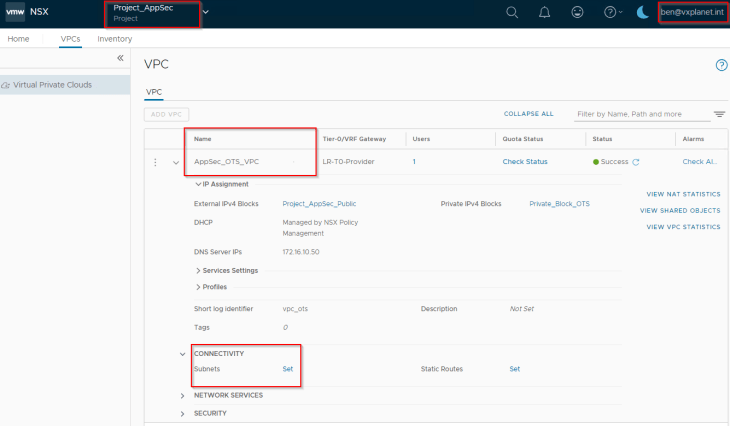Click VIEW VPC STATISTICS
This screenshot has width=730, height=426.
[x=683, y=227]
